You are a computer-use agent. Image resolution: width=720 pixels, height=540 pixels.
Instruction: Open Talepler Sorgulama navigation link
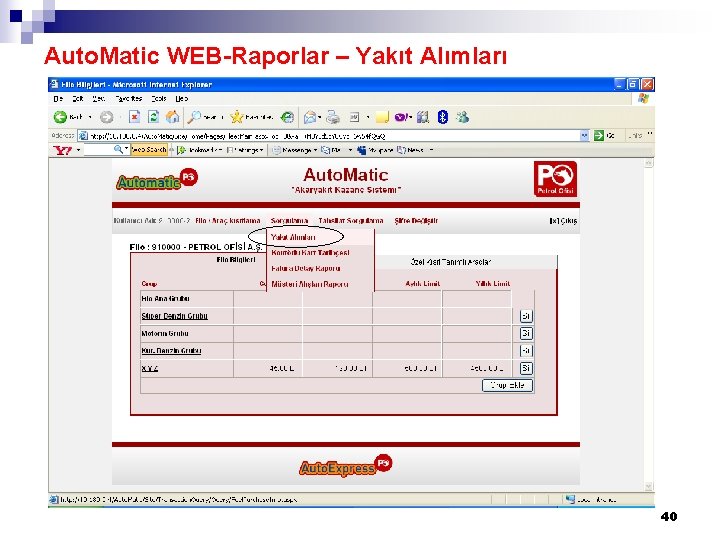(x=351, y=221)
